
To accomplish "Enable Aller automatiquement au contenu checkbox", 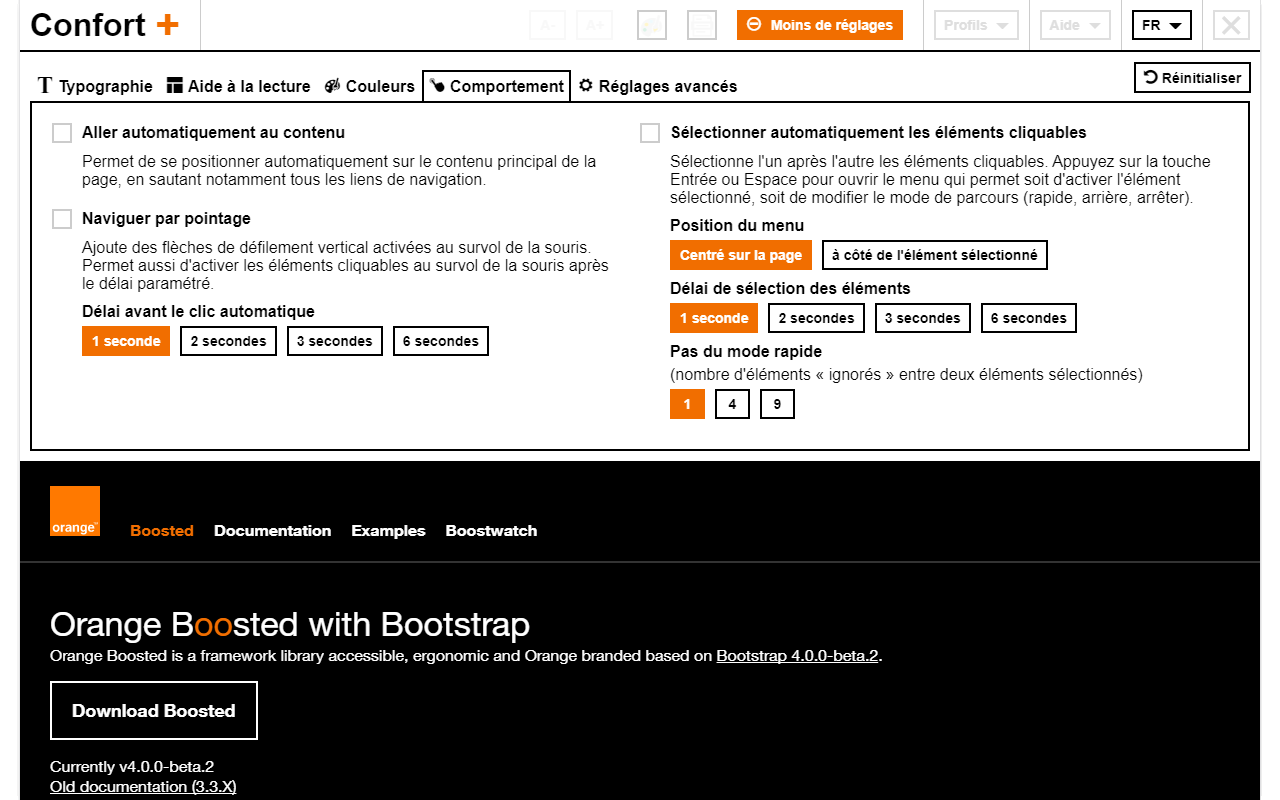I will tap(62, 133).
